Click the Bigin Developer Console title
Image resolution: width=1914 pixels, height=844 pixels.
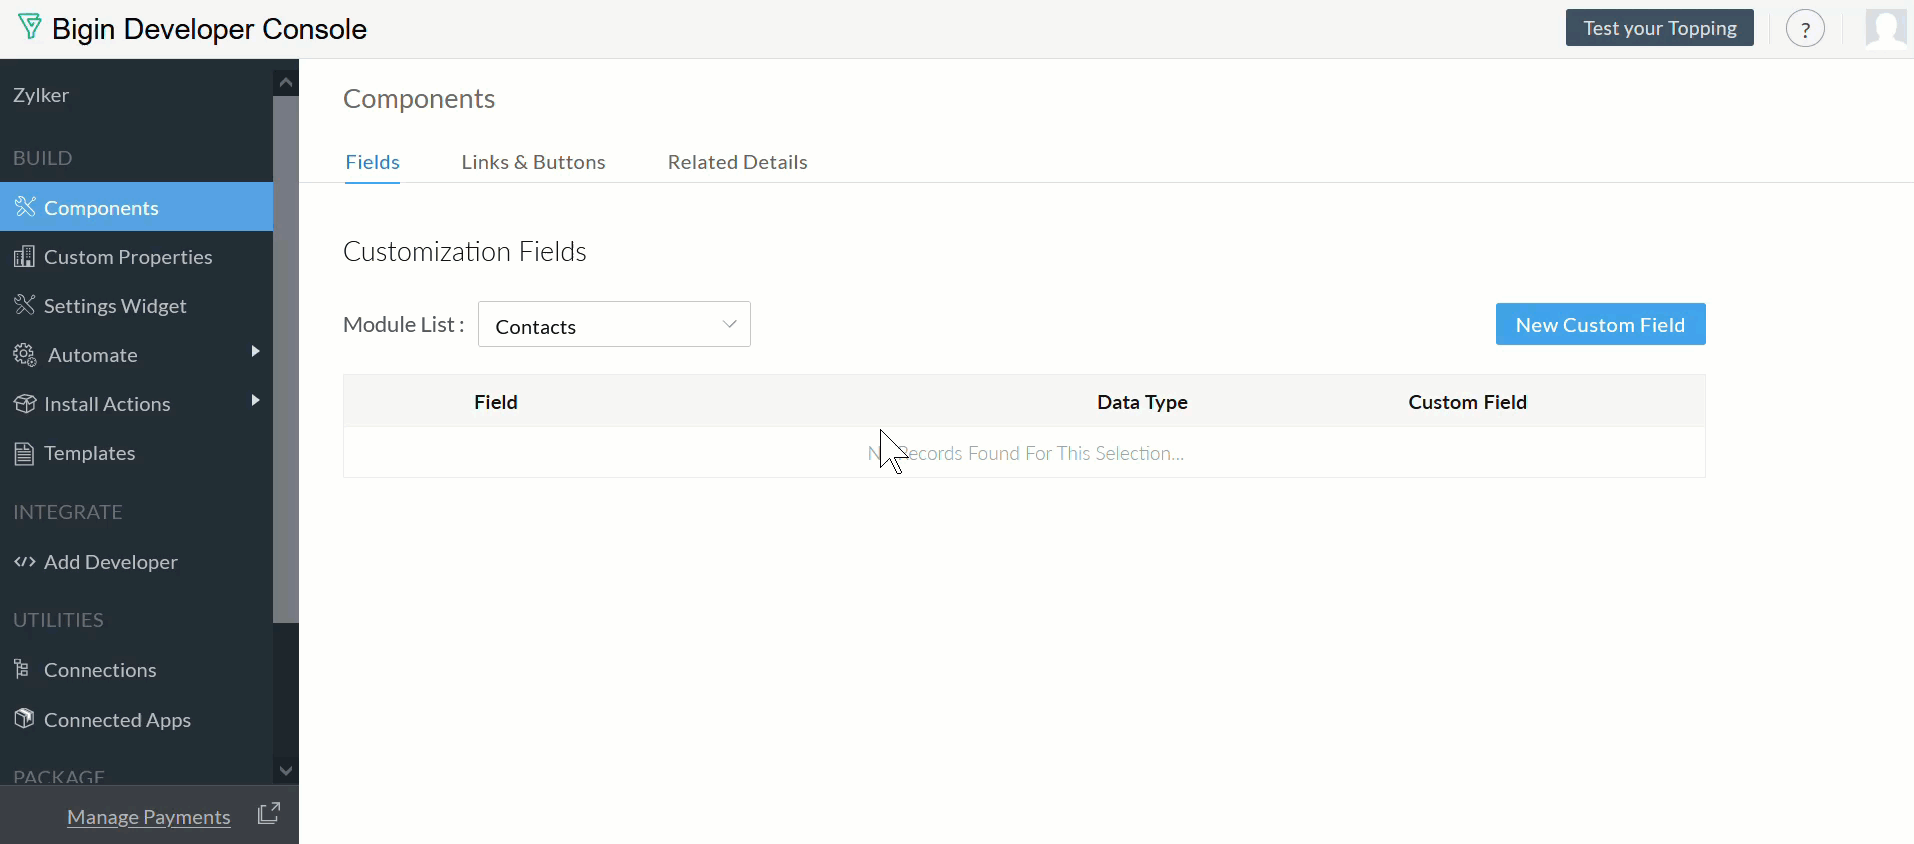209,29
